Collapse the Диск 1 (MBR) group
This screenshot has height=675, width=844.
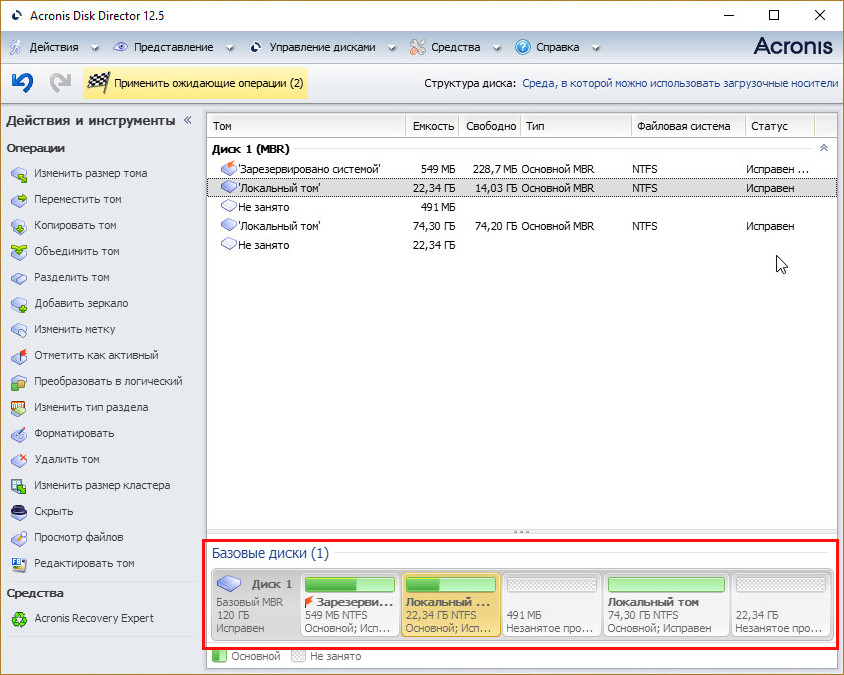pos(824,148)
